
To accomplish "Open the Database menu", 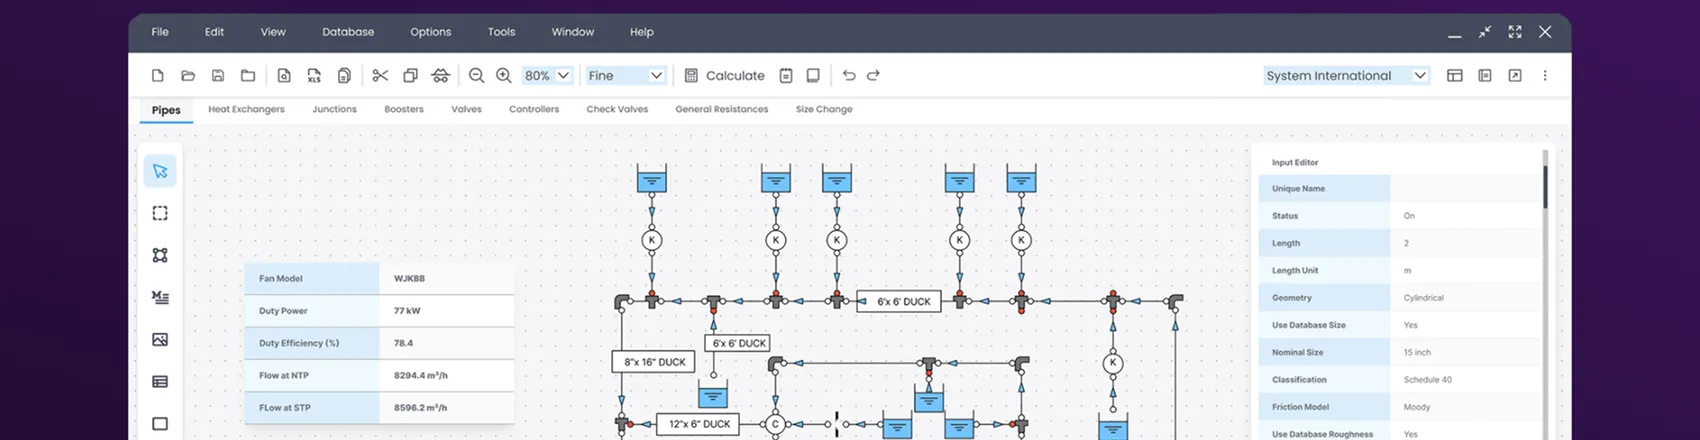I will pos(348,32).
